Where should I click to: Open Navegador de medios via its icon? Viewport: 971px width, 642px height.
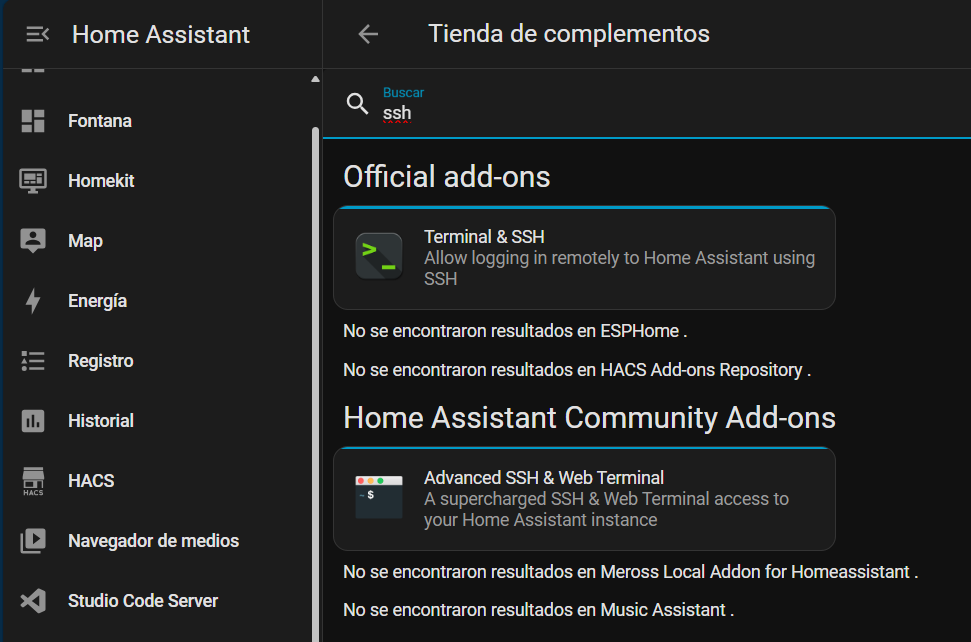(34, 540)
